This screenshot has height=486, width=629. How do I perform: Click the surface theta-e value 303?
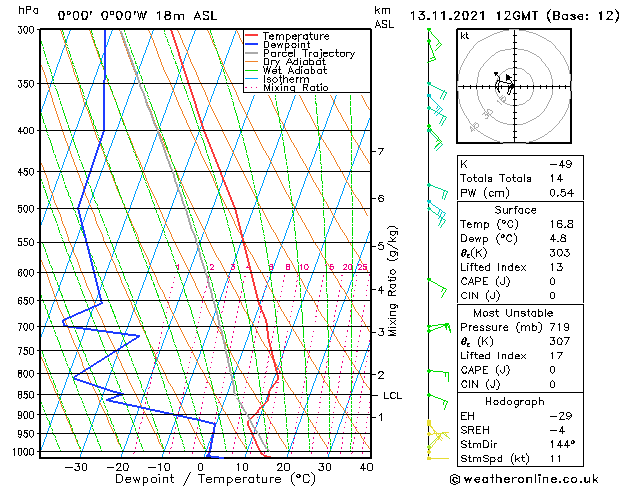click(x=560, y=253)
